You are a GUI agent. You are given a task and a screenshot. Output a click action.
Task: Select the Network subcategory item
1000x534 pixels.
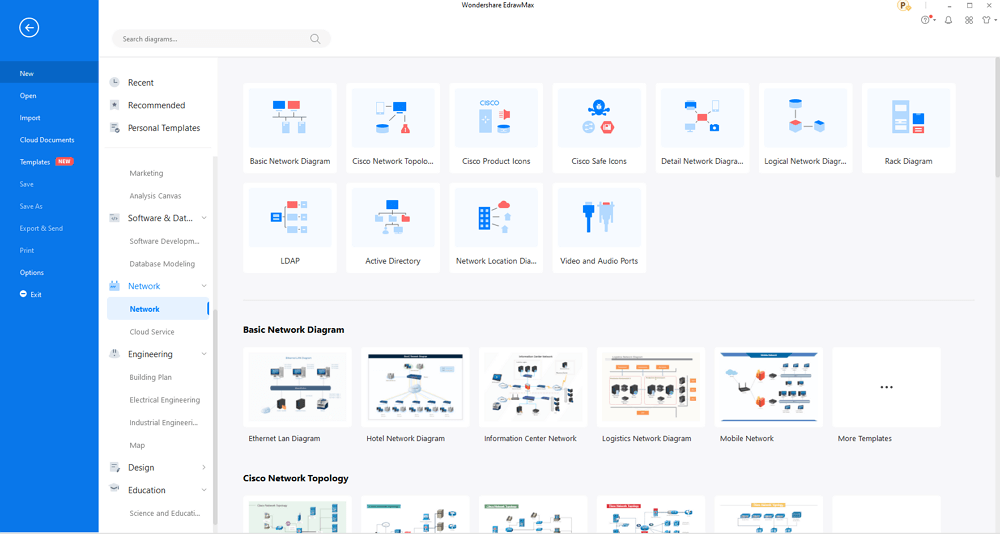158,309
